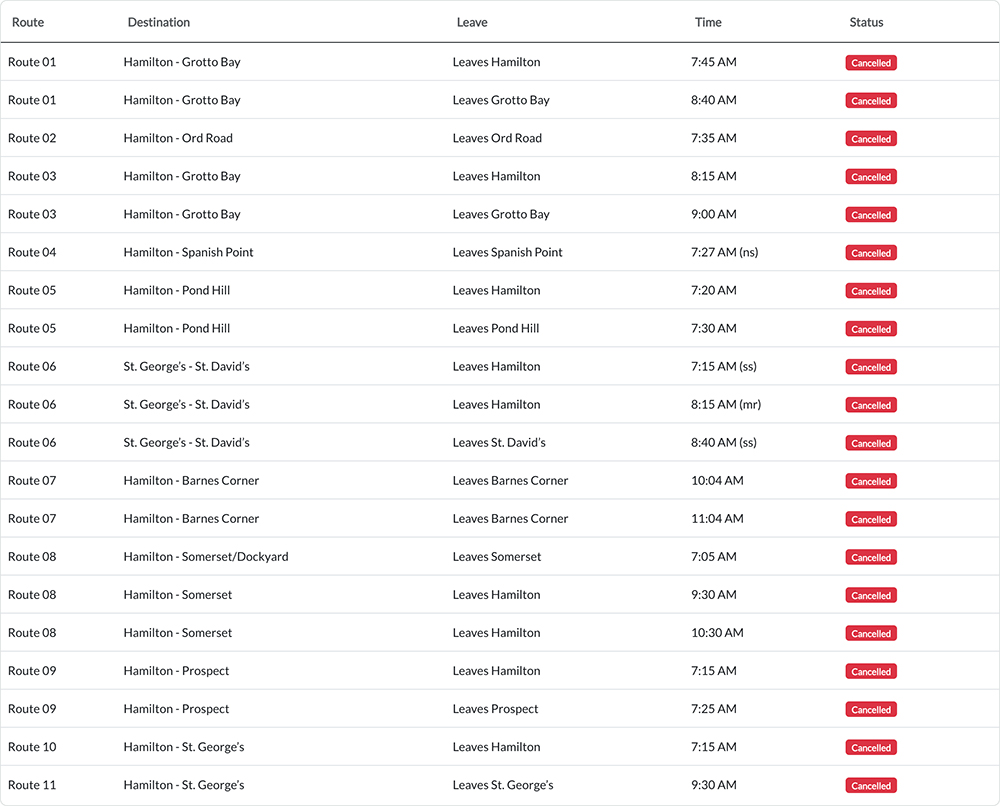This screenshot has width=1000, height=806.
Task: Click the Destination column header
Action: coord(158,22)
